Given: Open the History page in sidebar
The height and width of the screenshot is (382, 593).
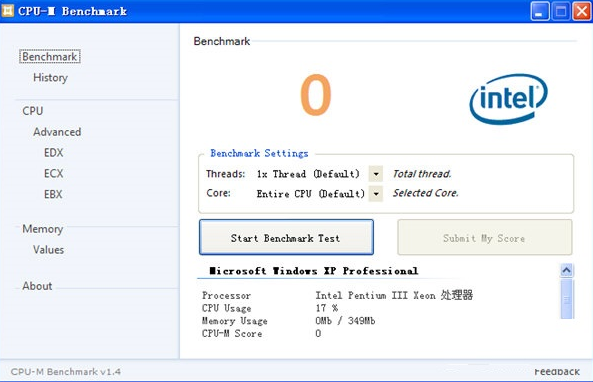Looking at the screenshot, I should point(50,78).
